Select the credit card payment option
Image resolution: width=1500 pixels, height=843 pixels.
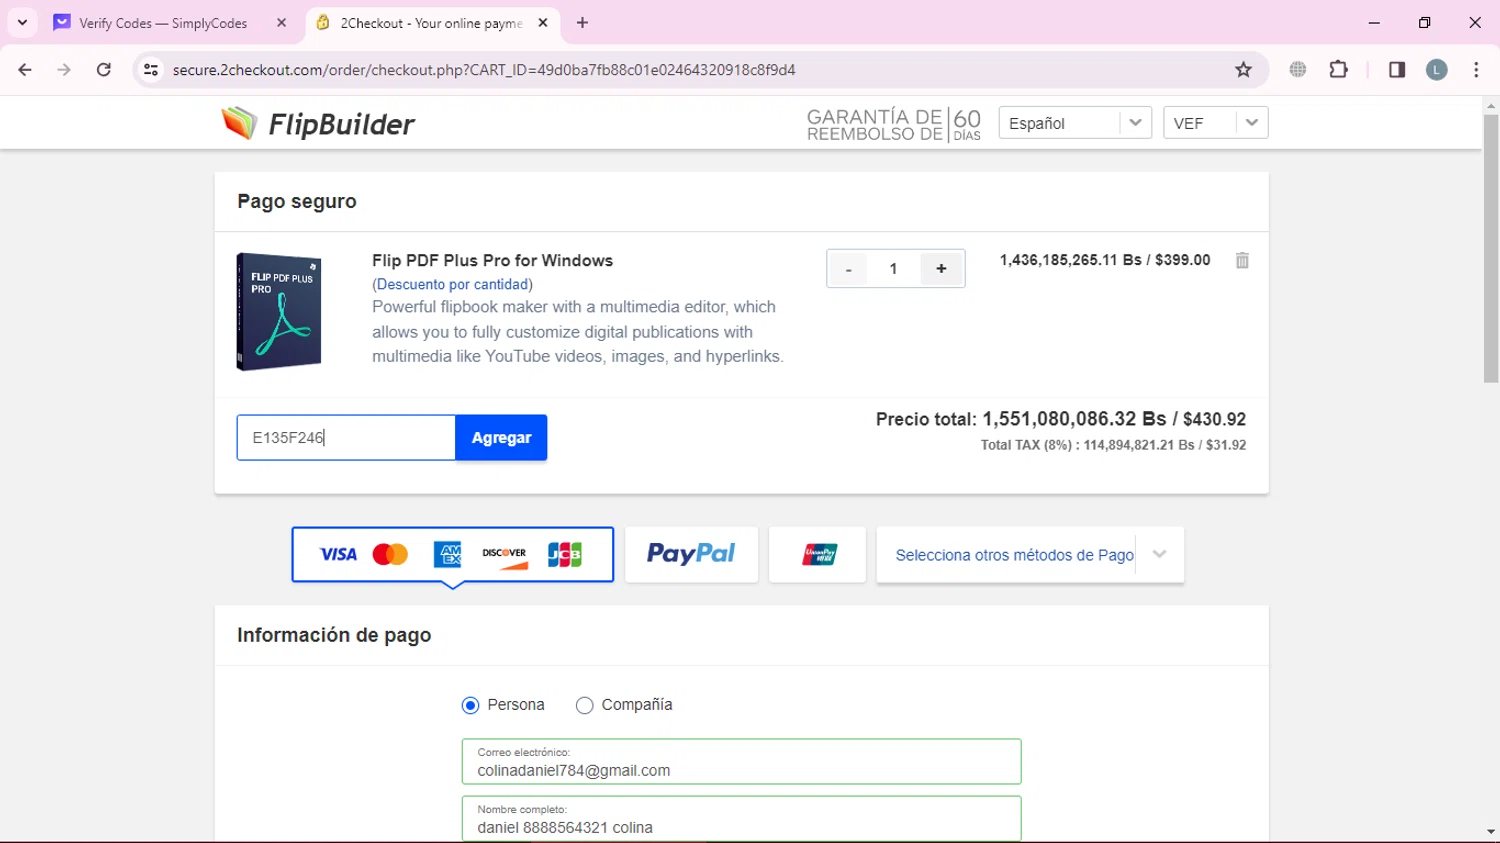tap(452, 554)
